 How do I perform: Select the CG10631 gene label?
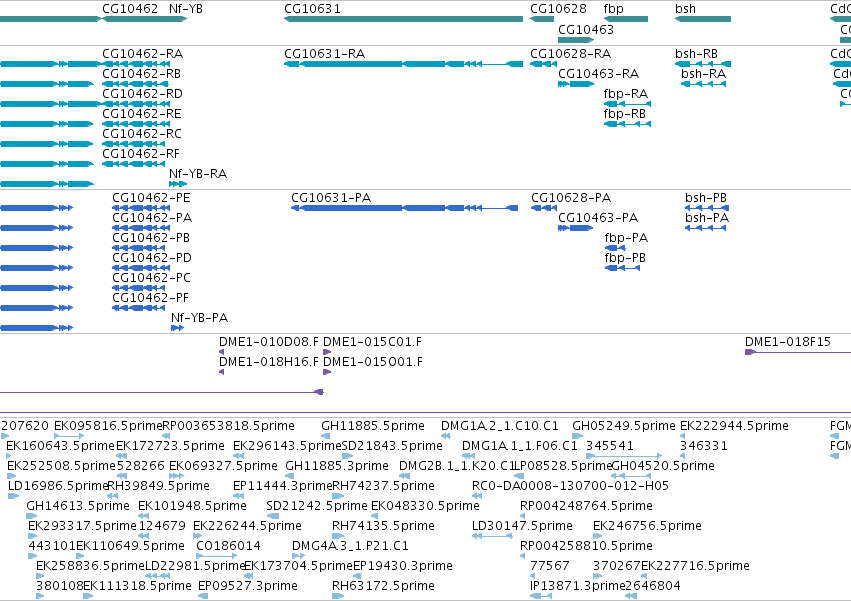point(312,9)
